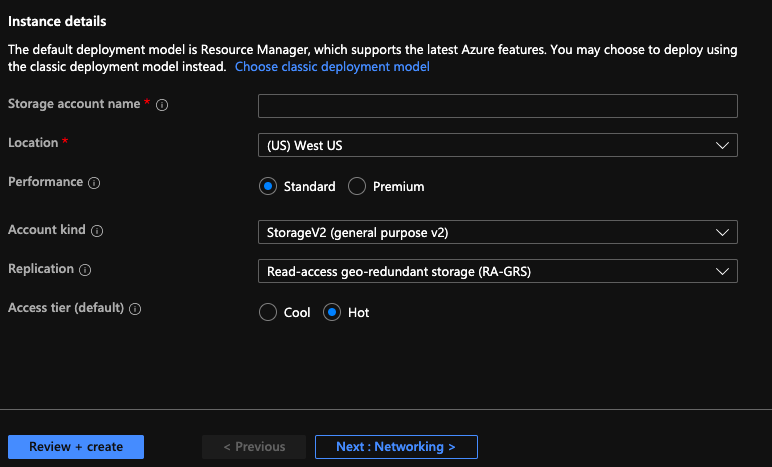Click the Performance info icon
This screenshot has height=467, width=772.
pos(94,183)
